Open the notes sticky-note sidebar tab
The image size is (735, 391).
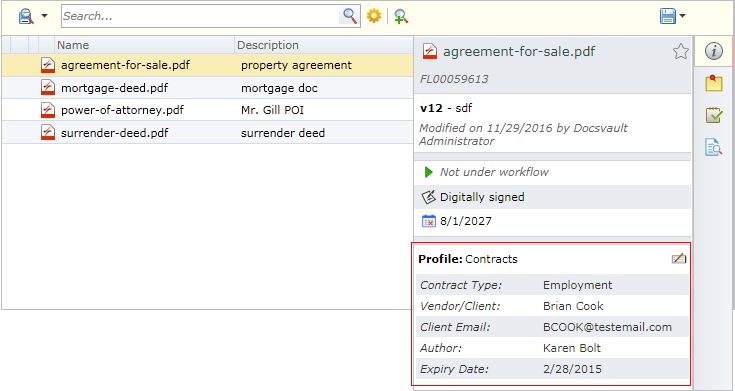pyautogui.click(x=713, y=83)
